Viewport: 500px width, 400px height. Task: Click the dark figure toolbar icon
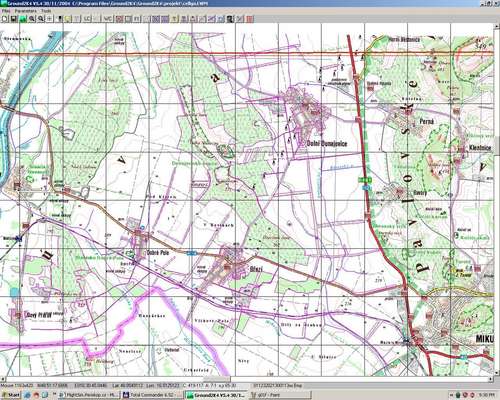[229, 19]
